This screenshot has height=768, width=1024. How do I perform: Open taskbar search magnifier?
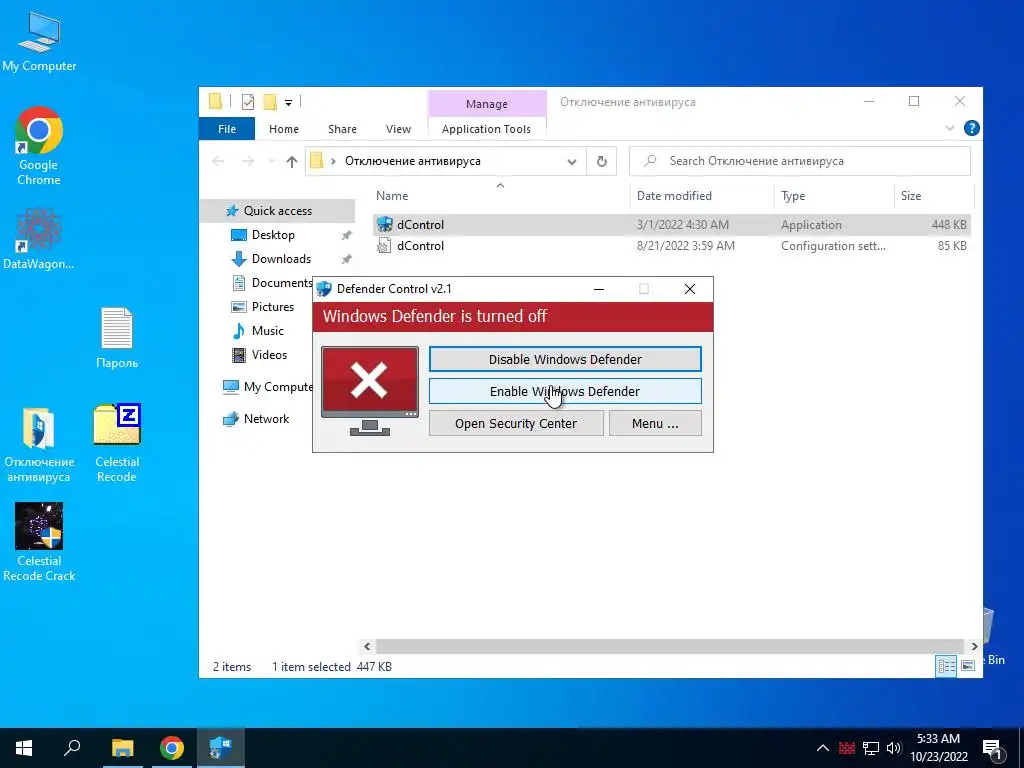pos(72,748)
